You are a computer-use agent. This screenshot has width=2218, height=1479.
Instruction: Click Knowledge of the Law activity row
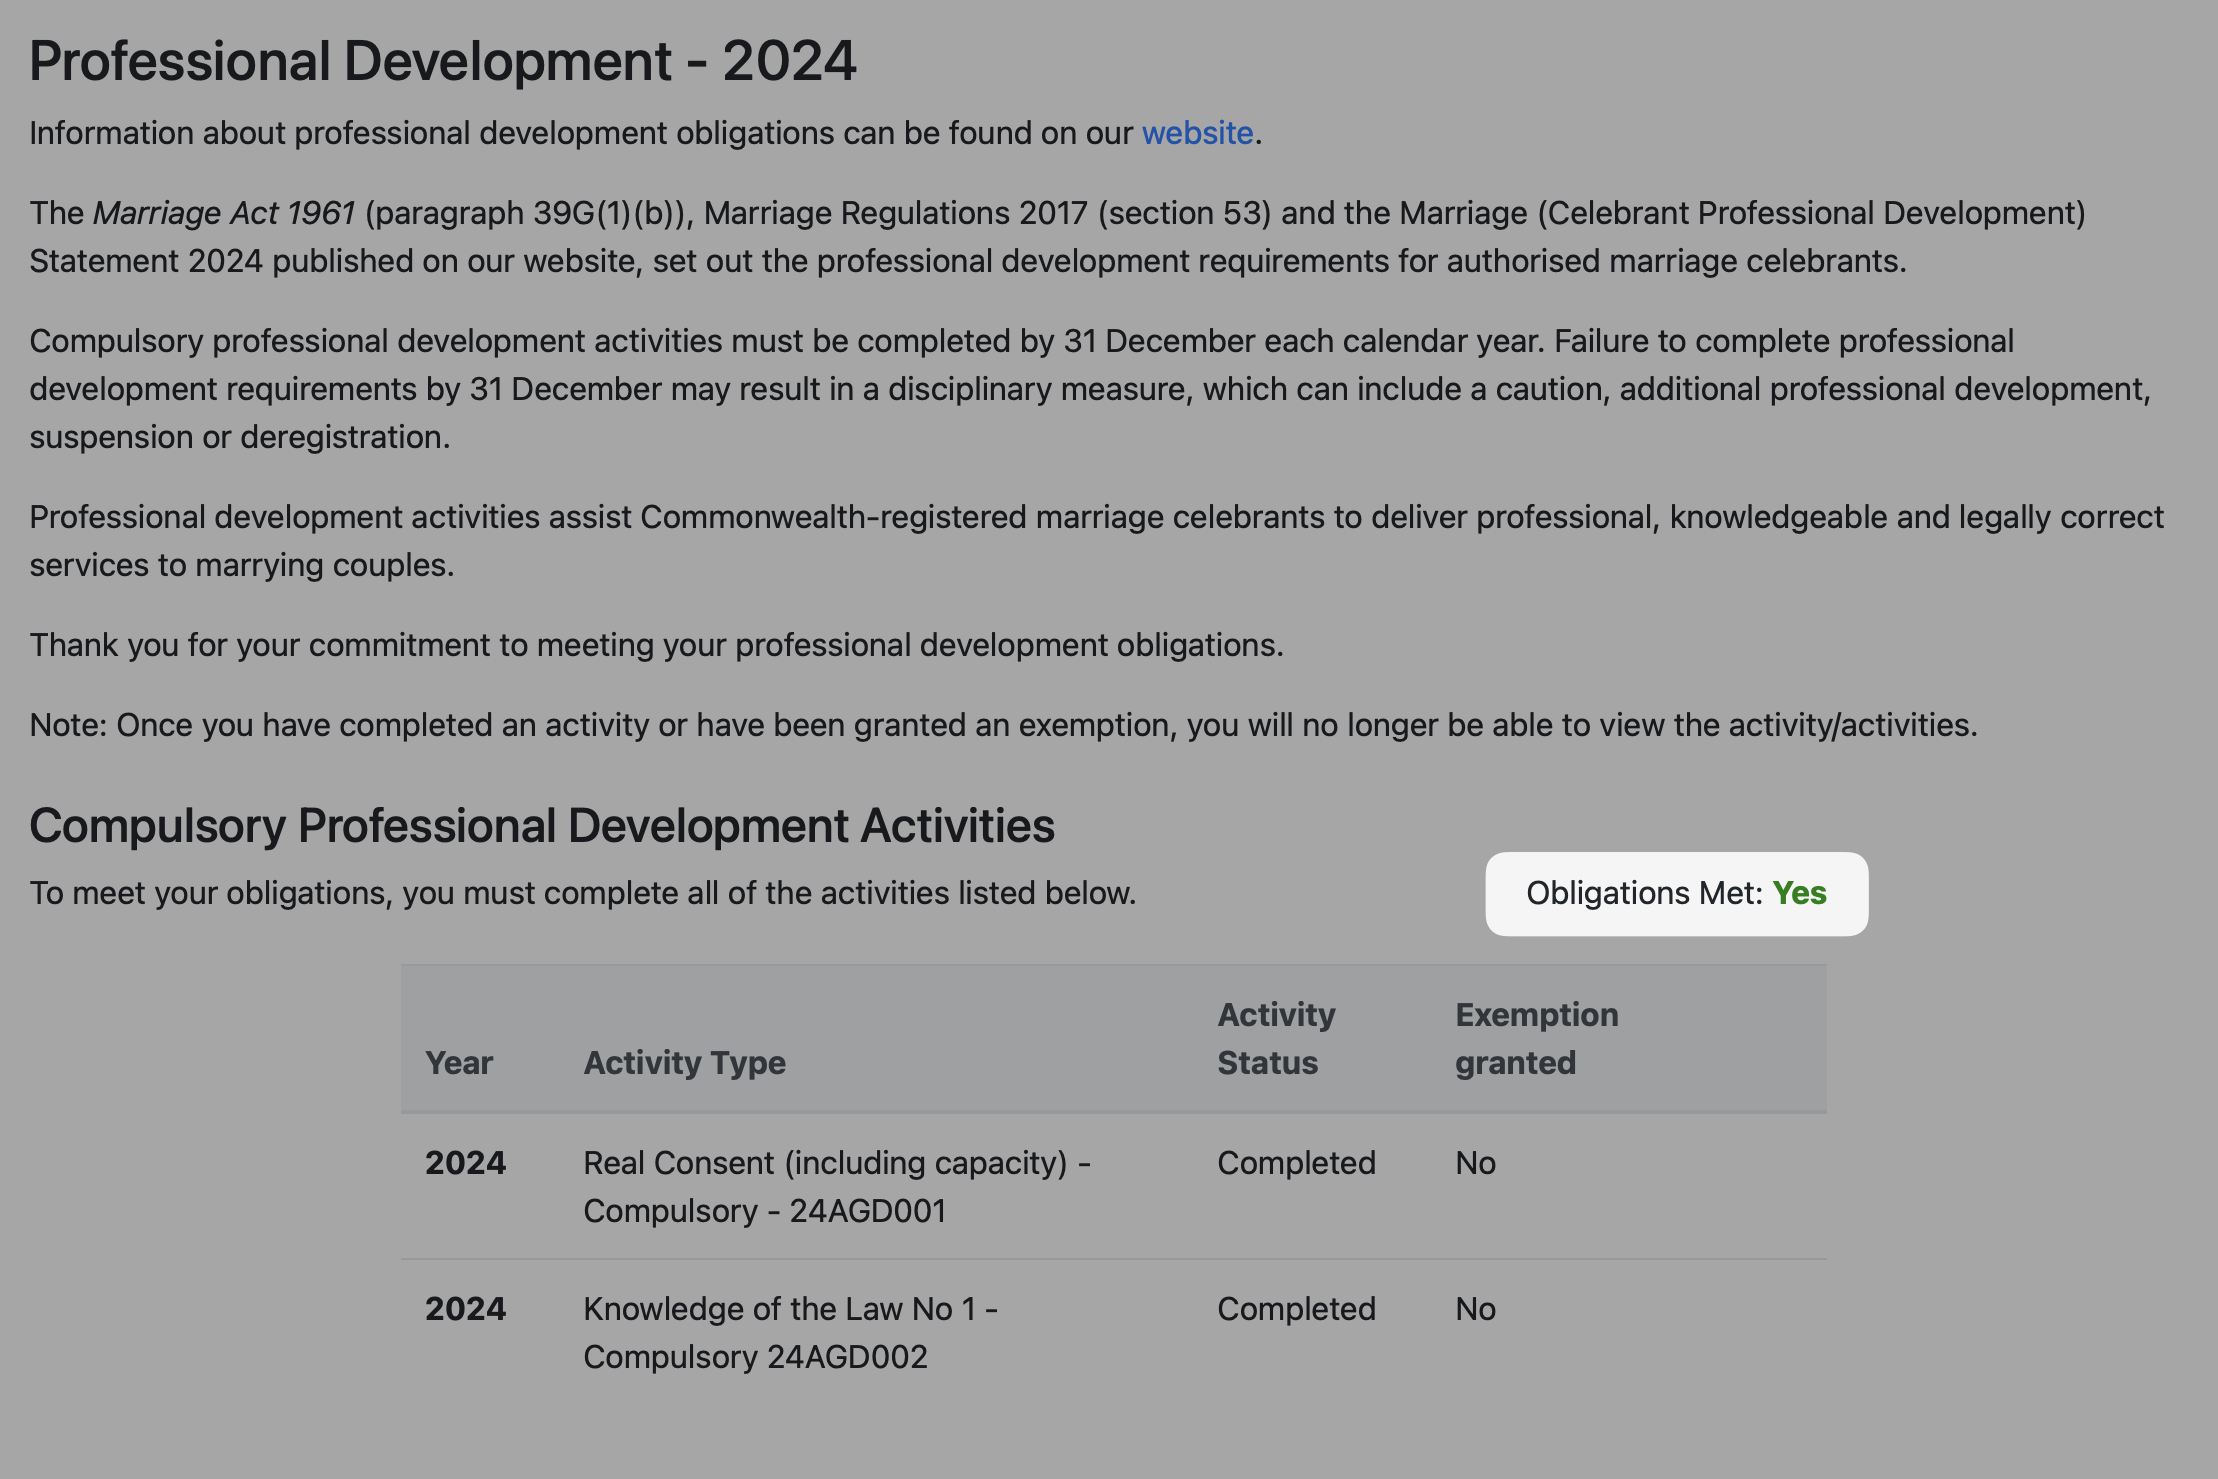click(x=790, y=1332)
